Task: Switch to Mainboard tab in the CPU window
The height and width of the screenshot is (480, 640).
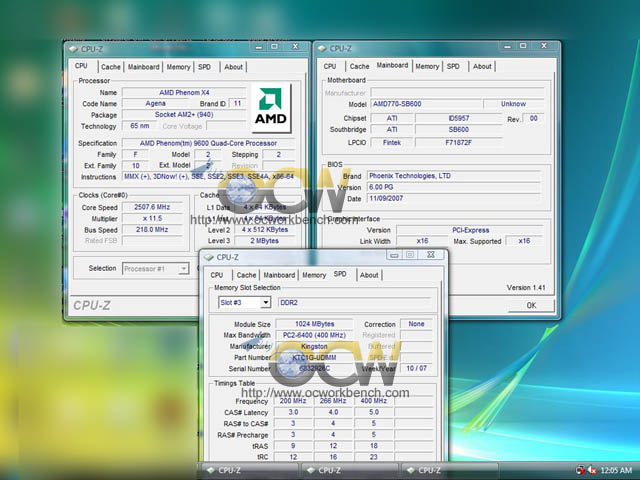Action: coord(144,67)
